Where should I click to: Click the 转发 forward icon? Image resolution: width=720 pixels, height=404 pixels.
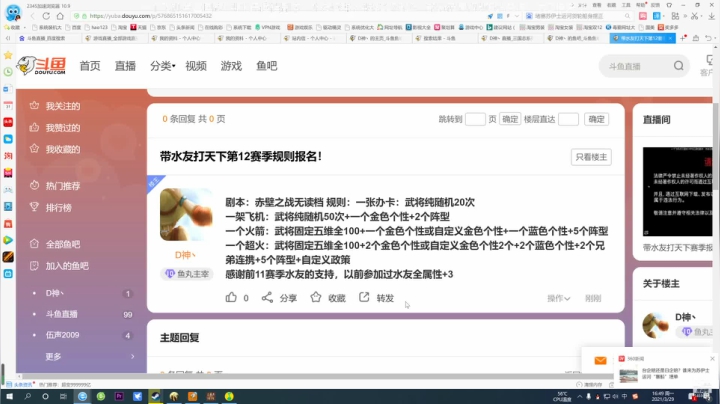coord(364,297)
